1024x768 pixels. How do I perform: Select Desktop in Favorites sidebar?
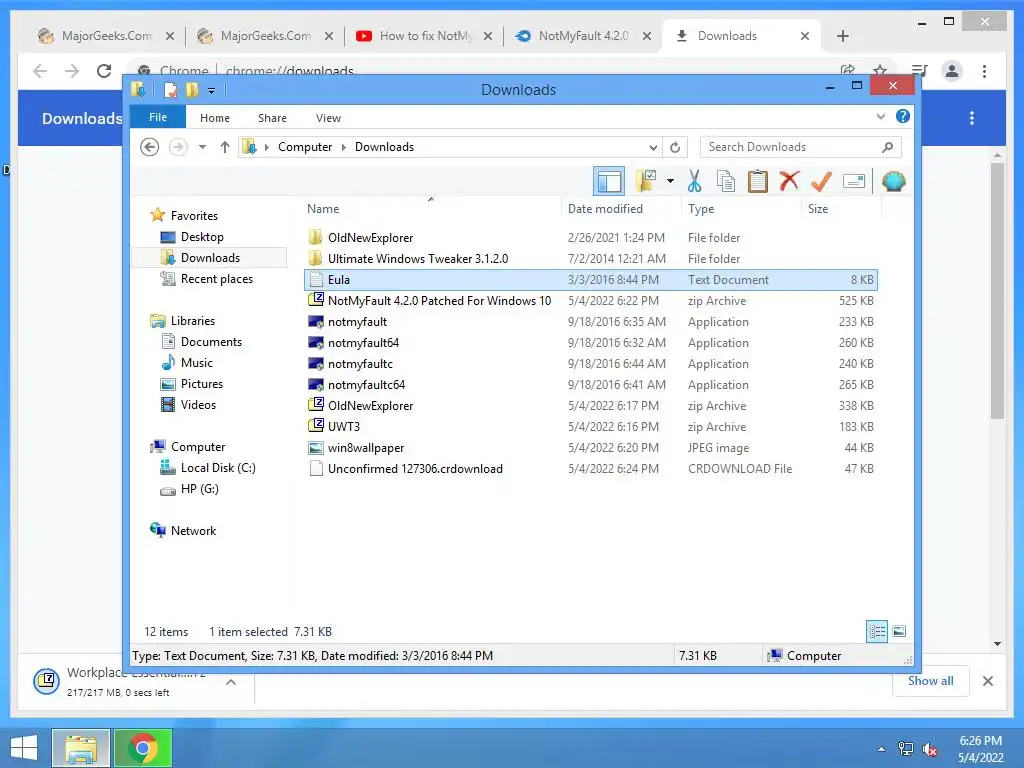(202, 237)
